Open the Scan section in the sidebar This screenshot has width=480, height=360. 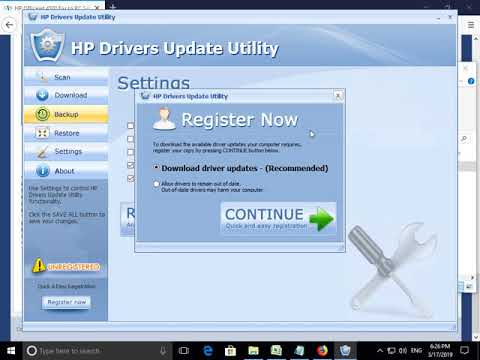pos(66,77)
